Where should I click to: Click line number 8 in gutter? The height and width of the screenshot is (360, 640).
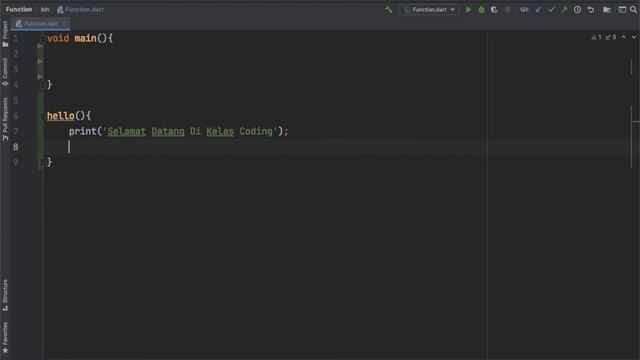[x=16, y=147]
